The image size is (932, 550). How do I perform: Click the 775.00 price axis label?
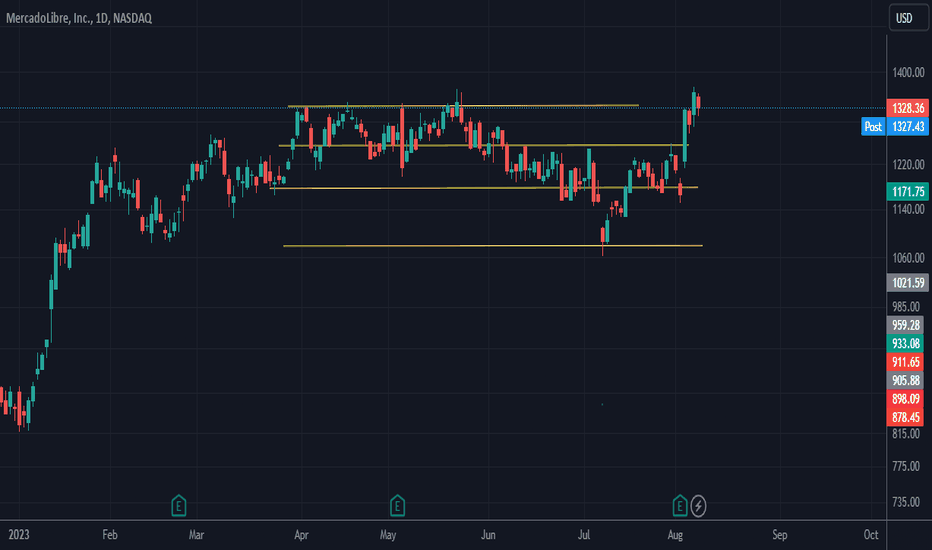906,467
